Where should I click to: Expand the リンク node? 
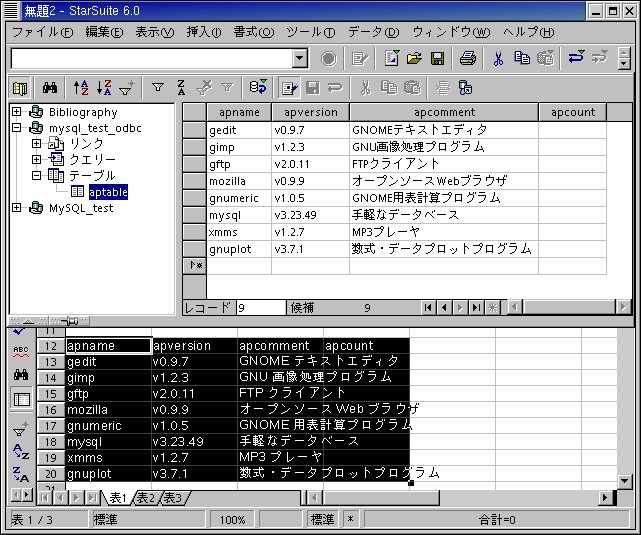36,143
